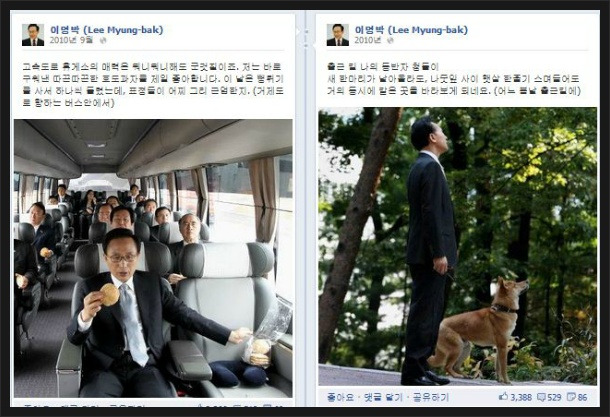Click the 댓글 달기 (Comment) link
This screenshot has width=610, height=417.
tap(383, 397)
